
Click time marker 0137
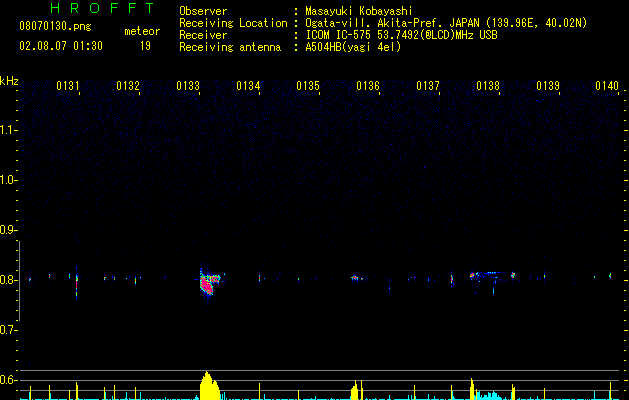click(428, 86)
